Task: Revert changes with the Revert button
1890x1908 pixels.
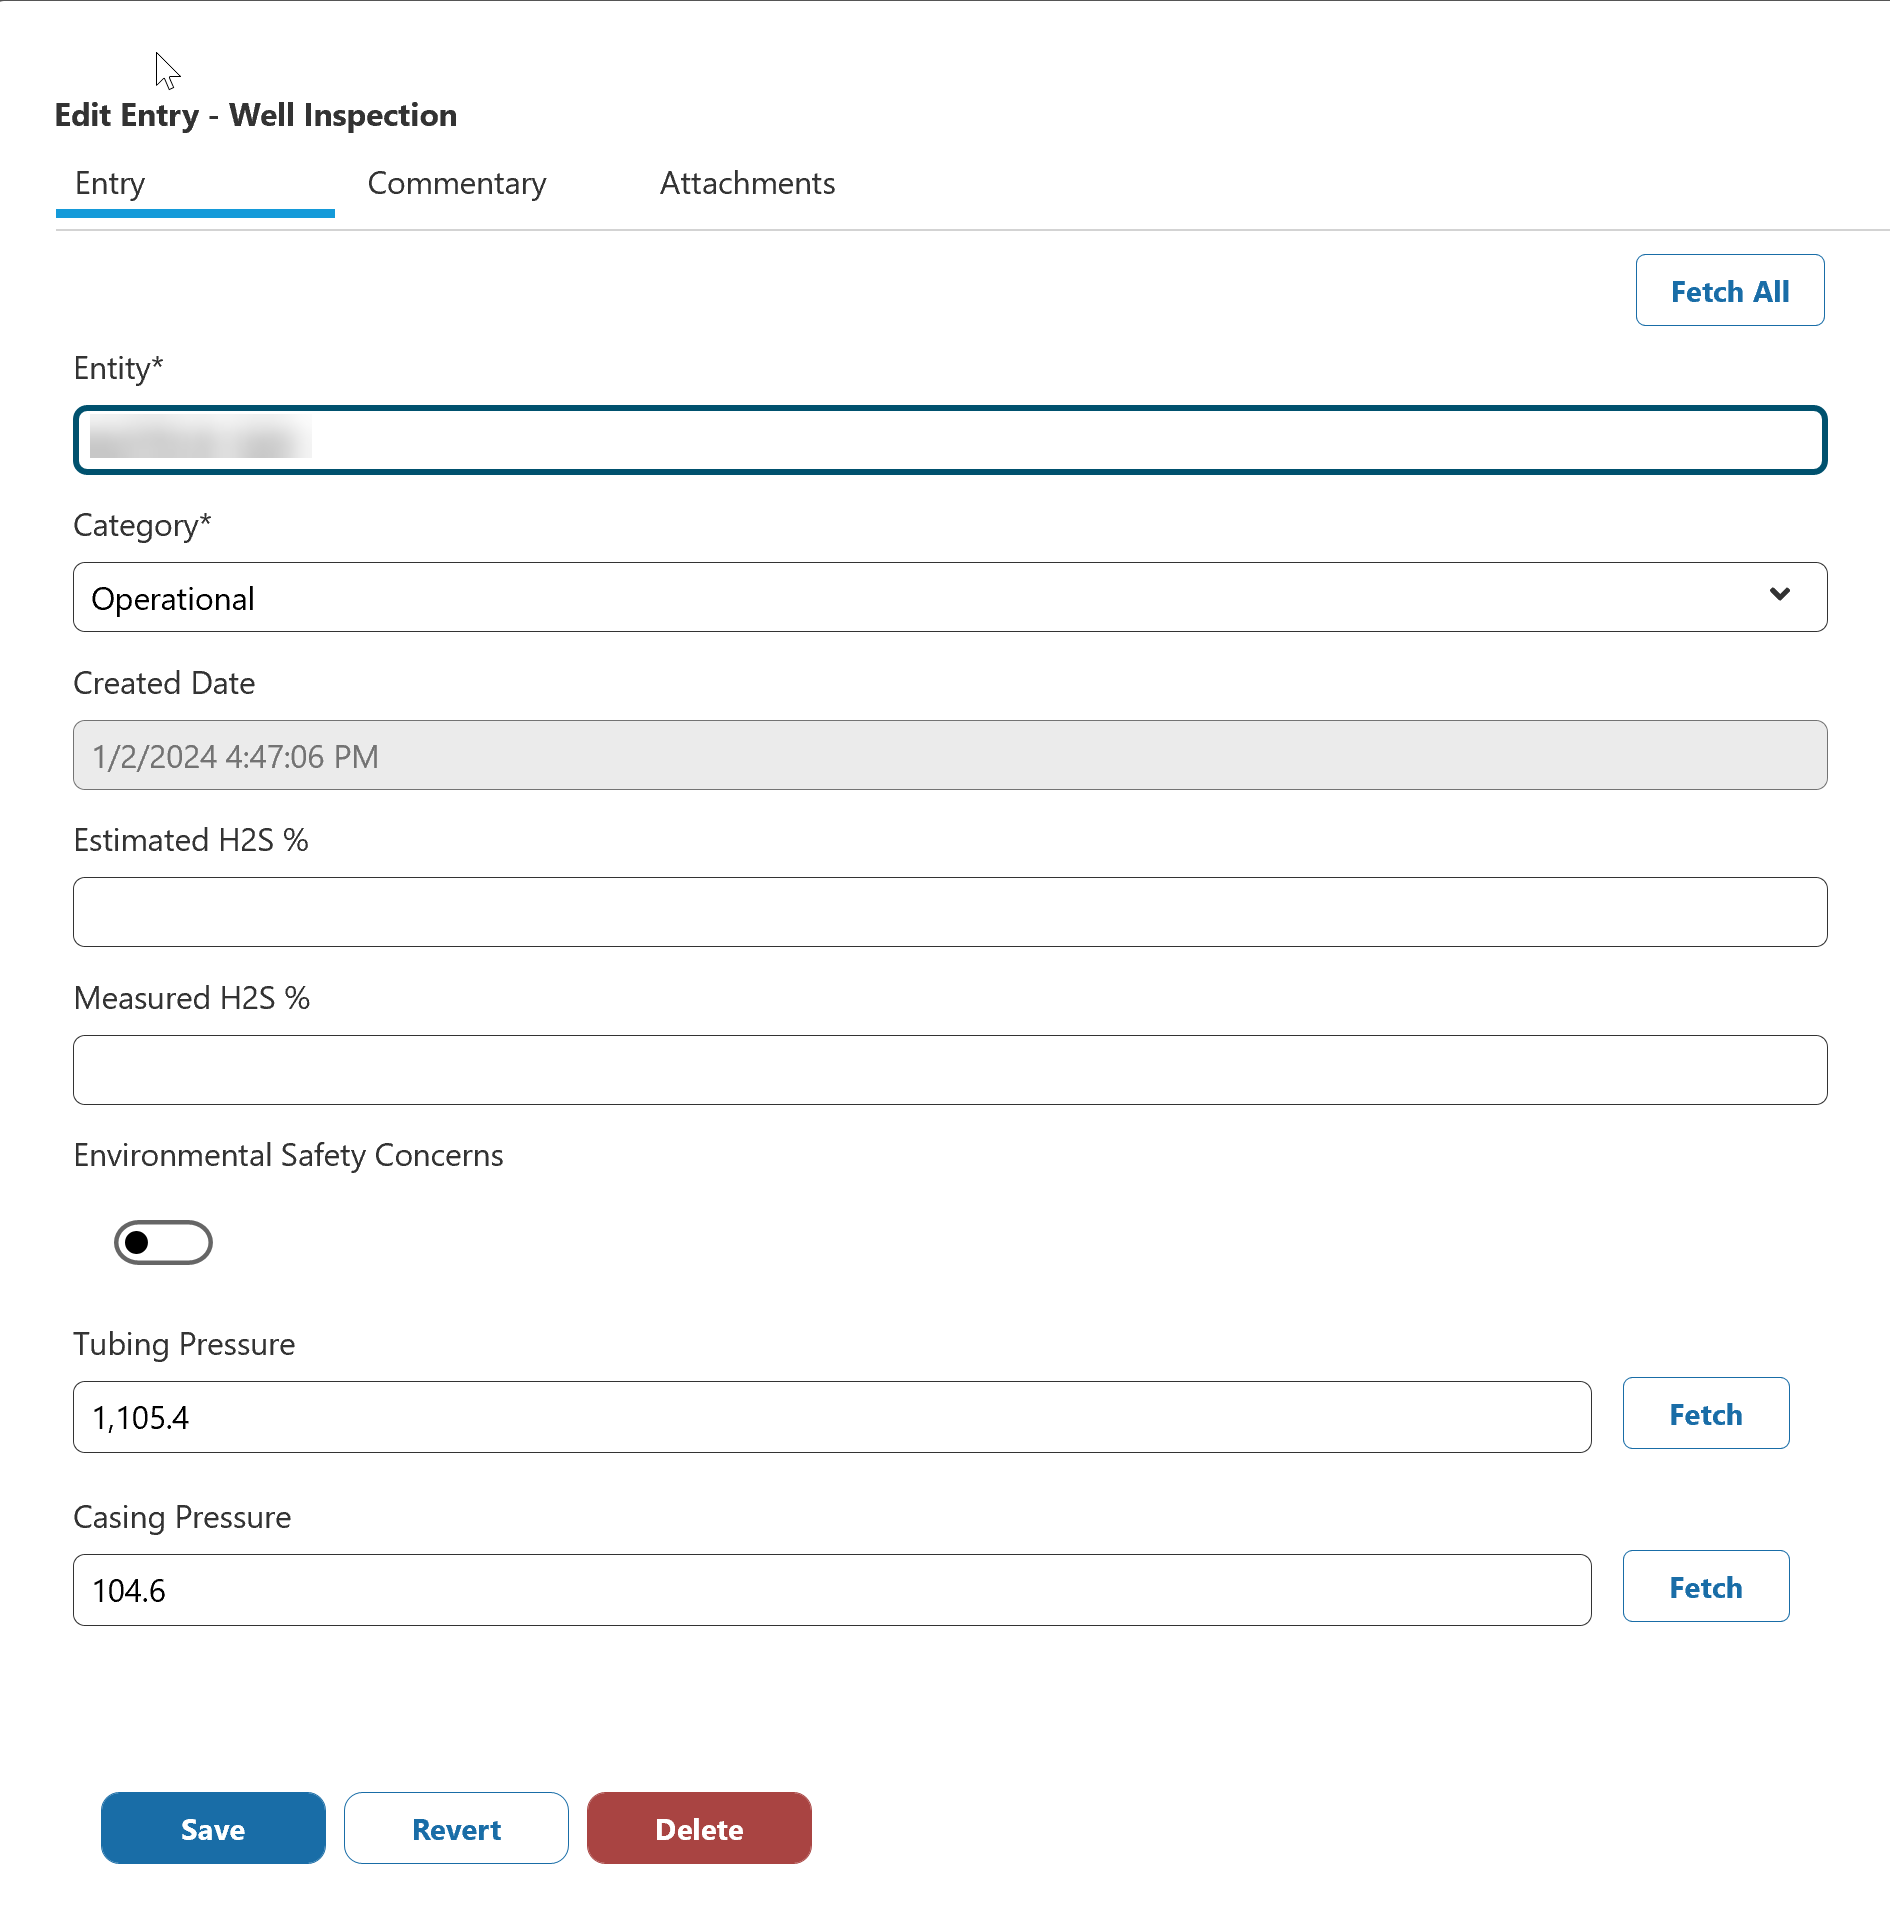Action: pos(456,1828)
